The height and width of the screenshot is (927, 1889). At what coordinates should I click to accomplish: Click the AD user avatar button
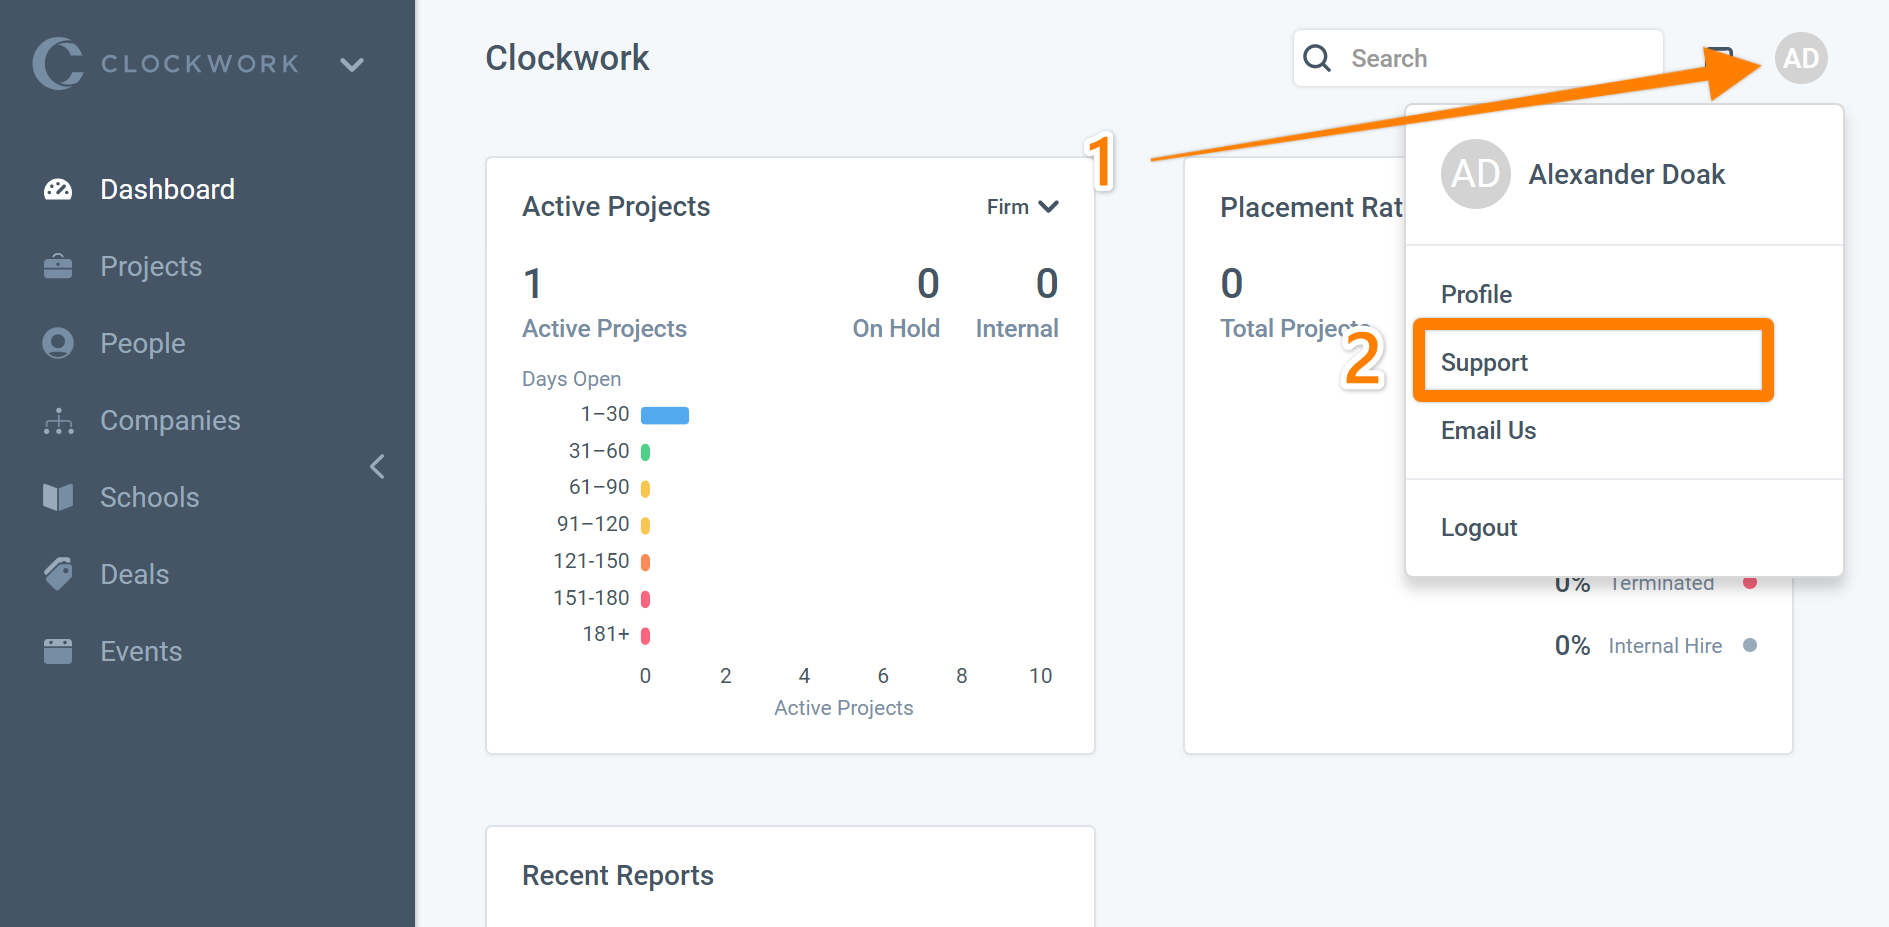(1800, 58)
